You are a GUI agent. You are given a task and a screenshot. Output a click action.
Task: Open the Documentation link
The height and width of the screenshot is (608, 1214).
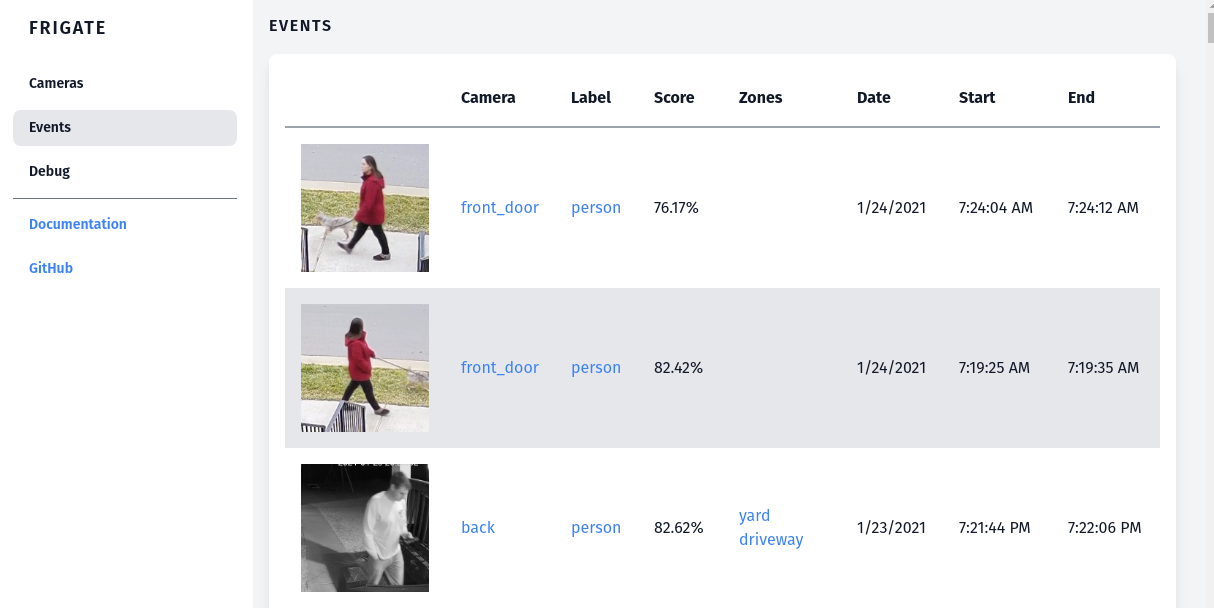coord(78,224)
